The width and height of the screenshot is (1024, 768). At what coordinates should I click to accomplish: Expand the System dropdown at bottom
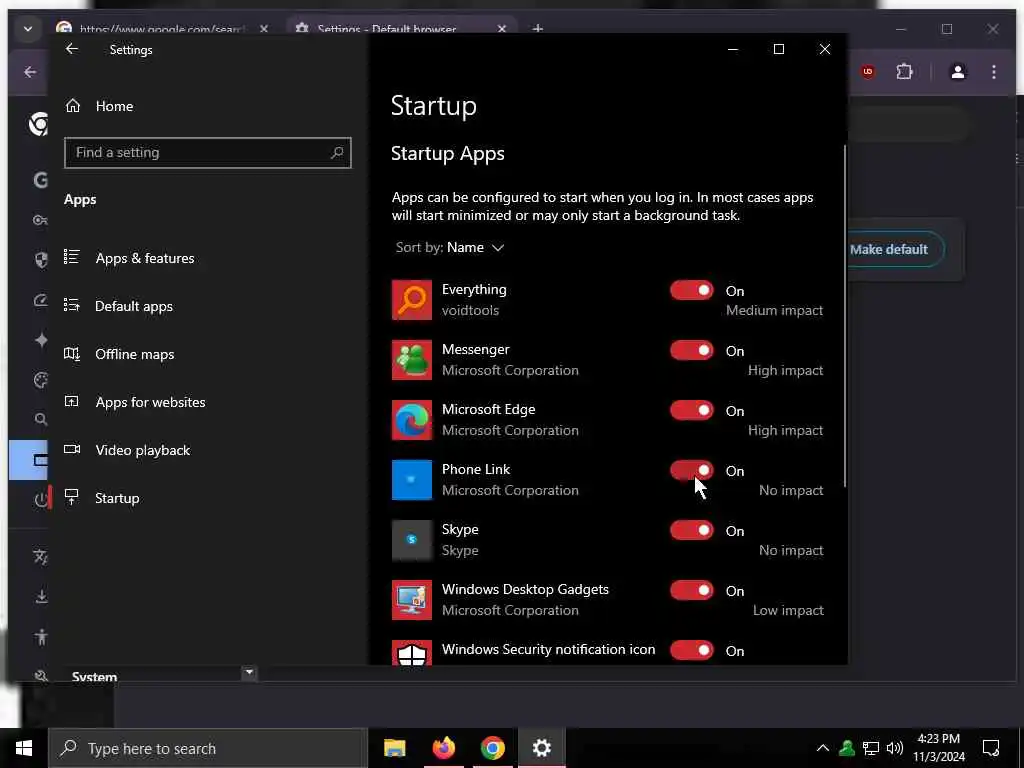coord(249,672)
